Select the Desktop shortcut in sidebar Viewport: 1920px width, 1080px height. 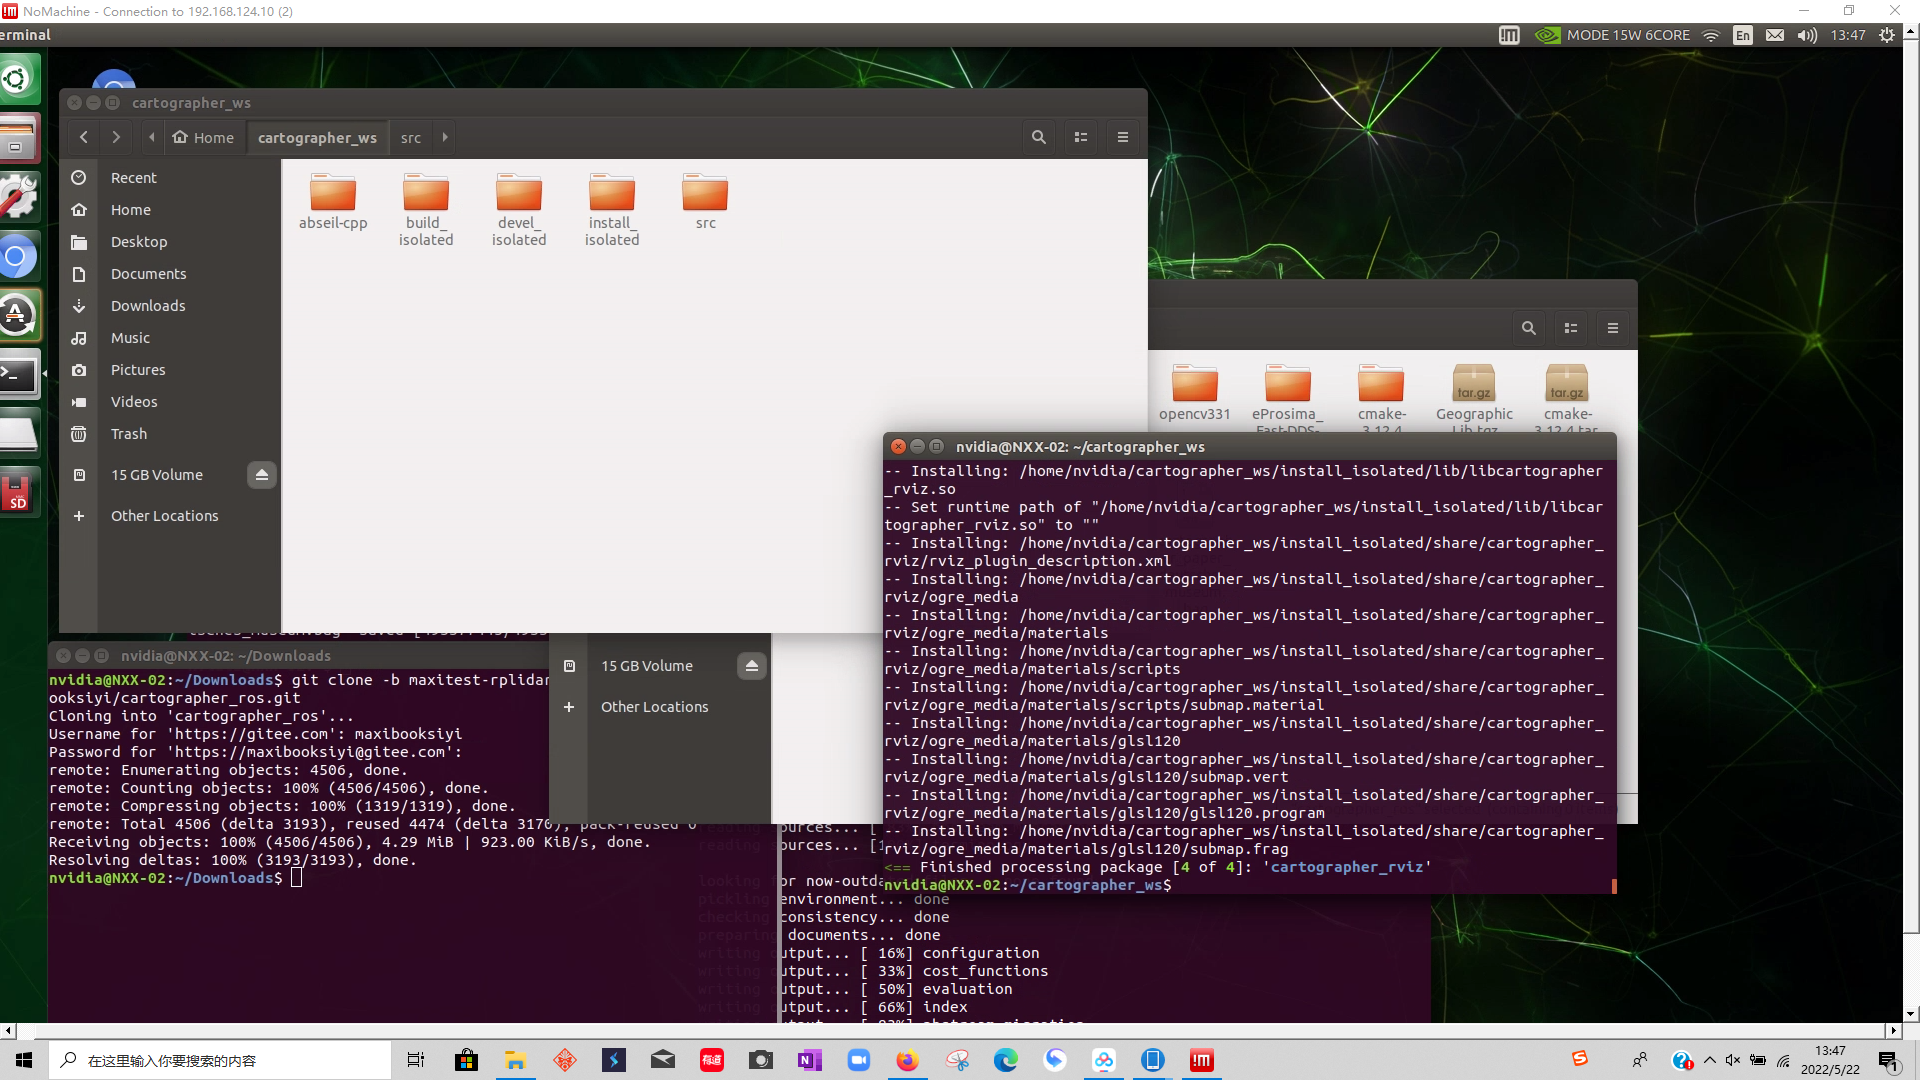(x=138, y=241)
